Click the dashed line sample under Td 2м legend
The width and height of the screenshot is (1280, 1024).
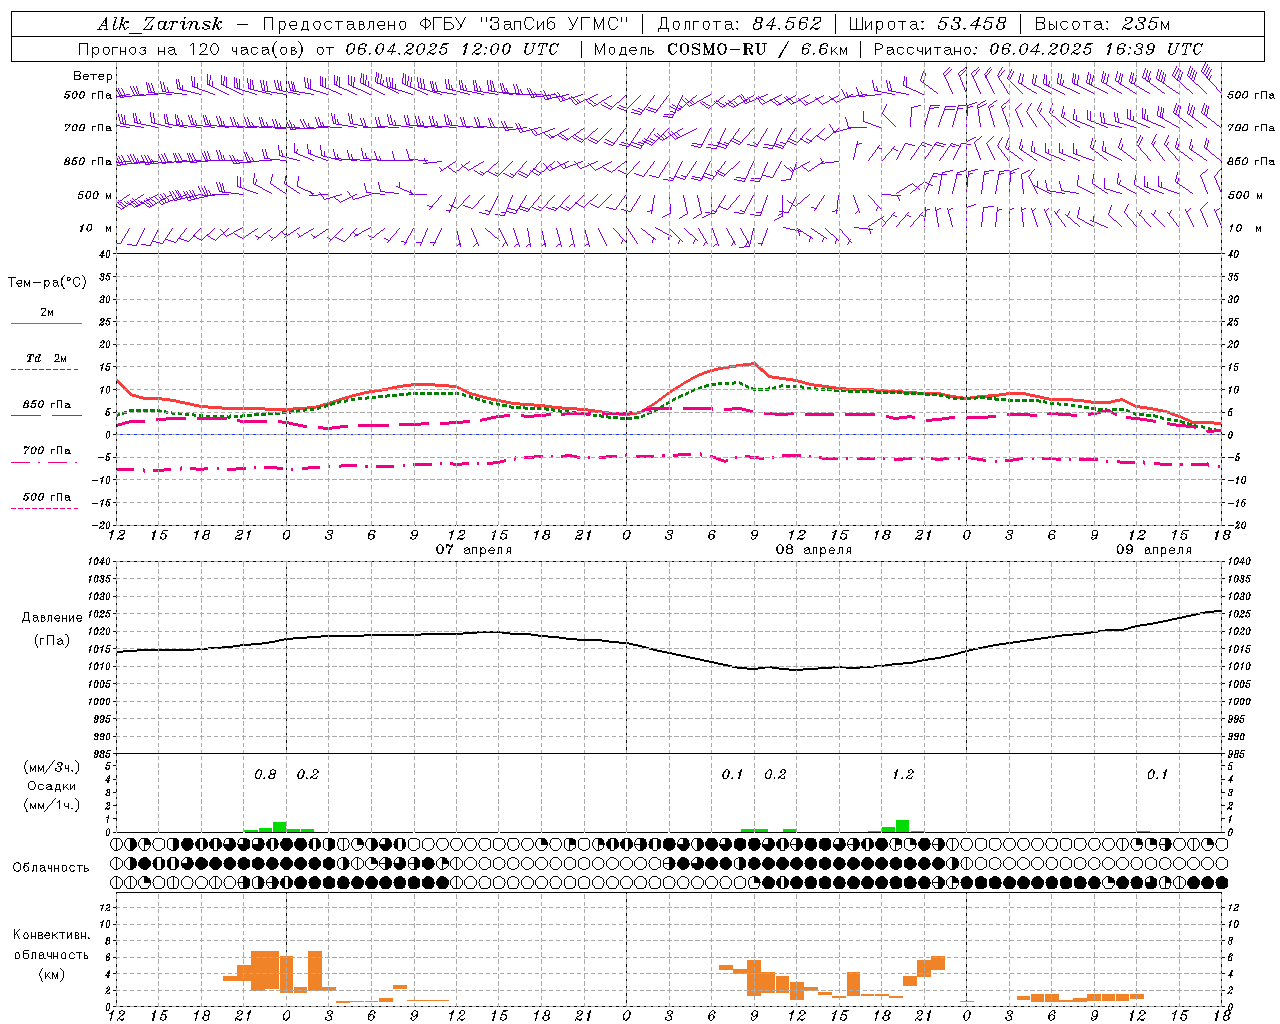[44, 370]
